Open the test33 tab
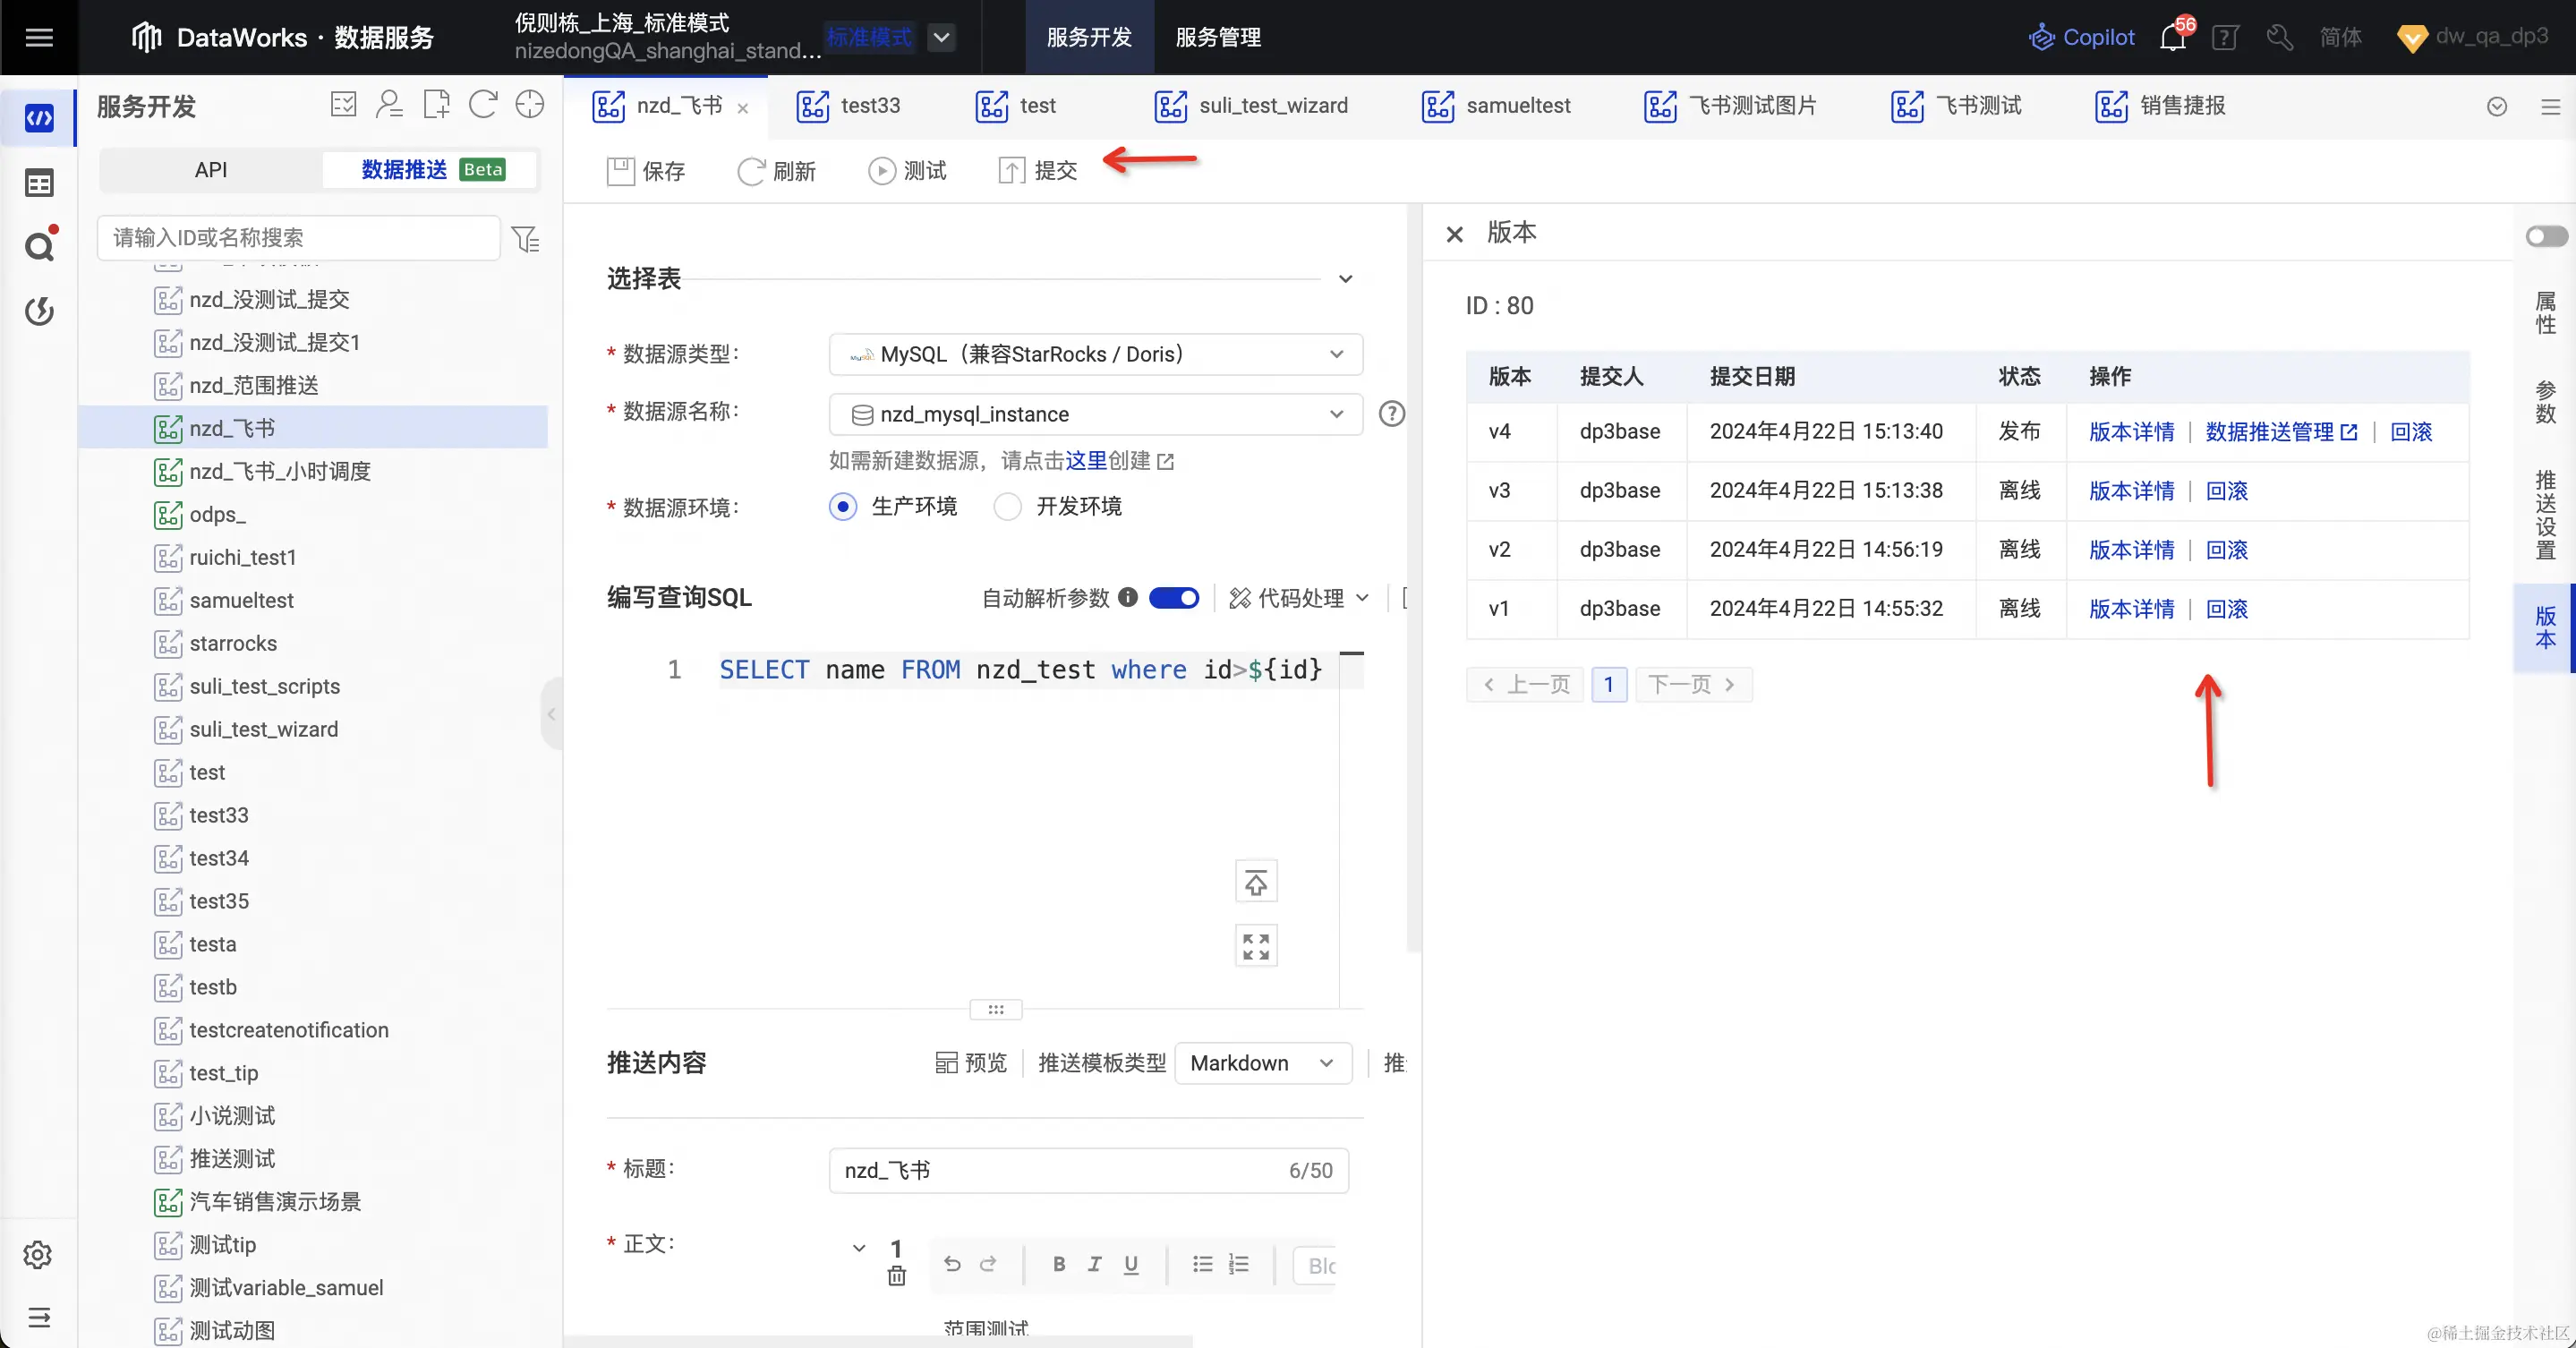 tap(868, 106)
